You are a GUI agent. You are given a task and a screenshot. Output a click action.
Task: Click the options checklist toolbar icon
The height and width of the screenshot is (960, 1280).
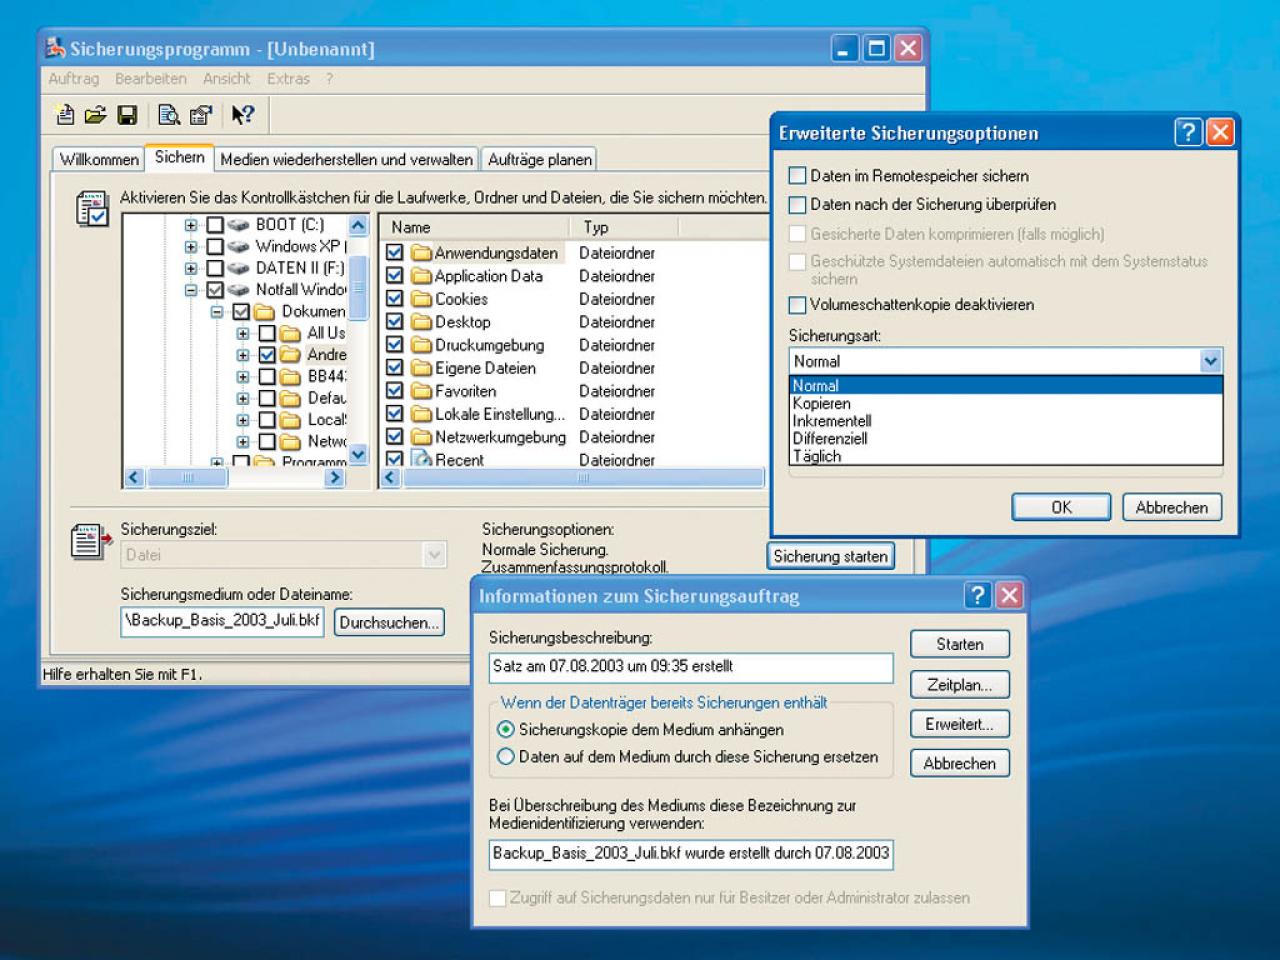(201, 115)
